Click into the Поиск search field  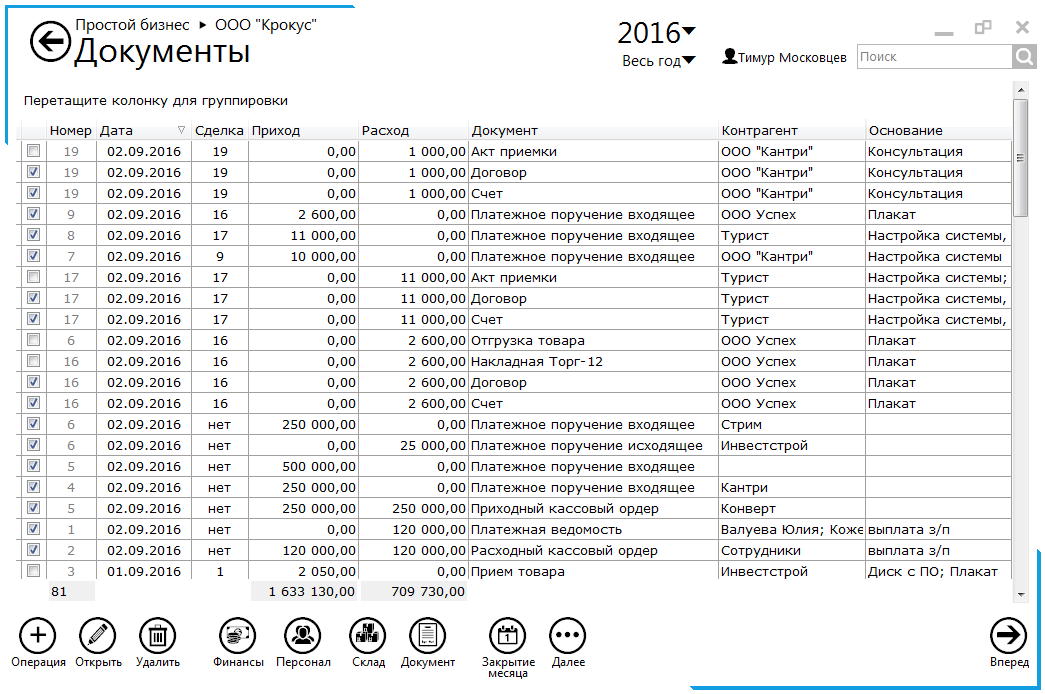(x=933, y=58)
